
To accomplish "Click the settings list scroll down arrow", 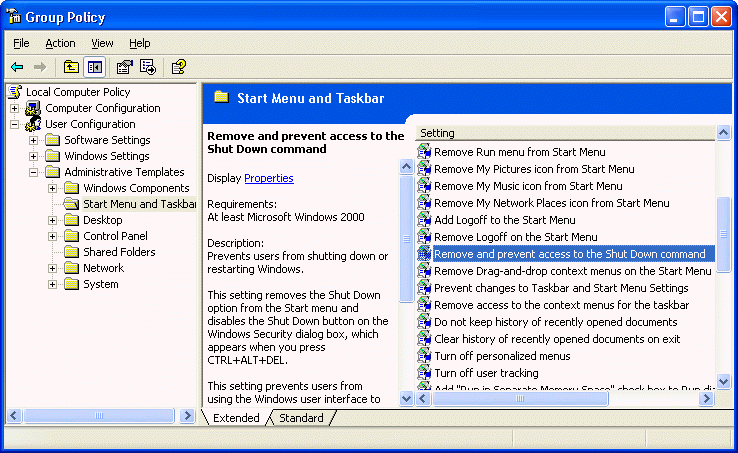I will coord(723,381).
